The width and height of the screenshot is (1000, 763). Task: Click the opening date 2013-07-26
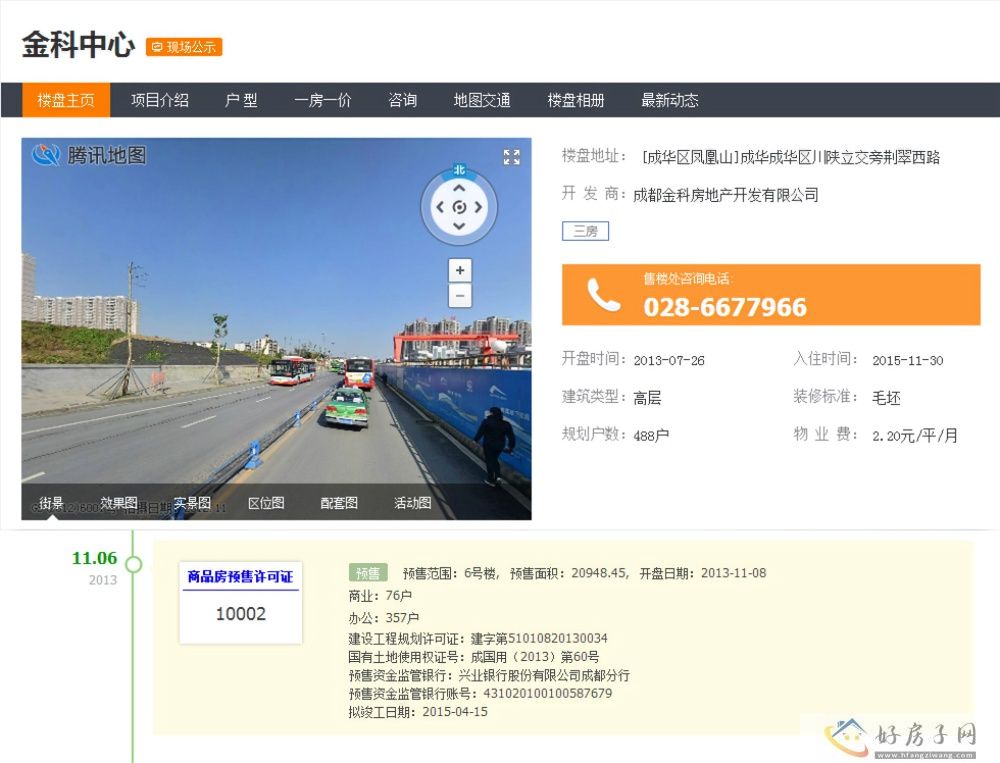click(x=669, y=360)
